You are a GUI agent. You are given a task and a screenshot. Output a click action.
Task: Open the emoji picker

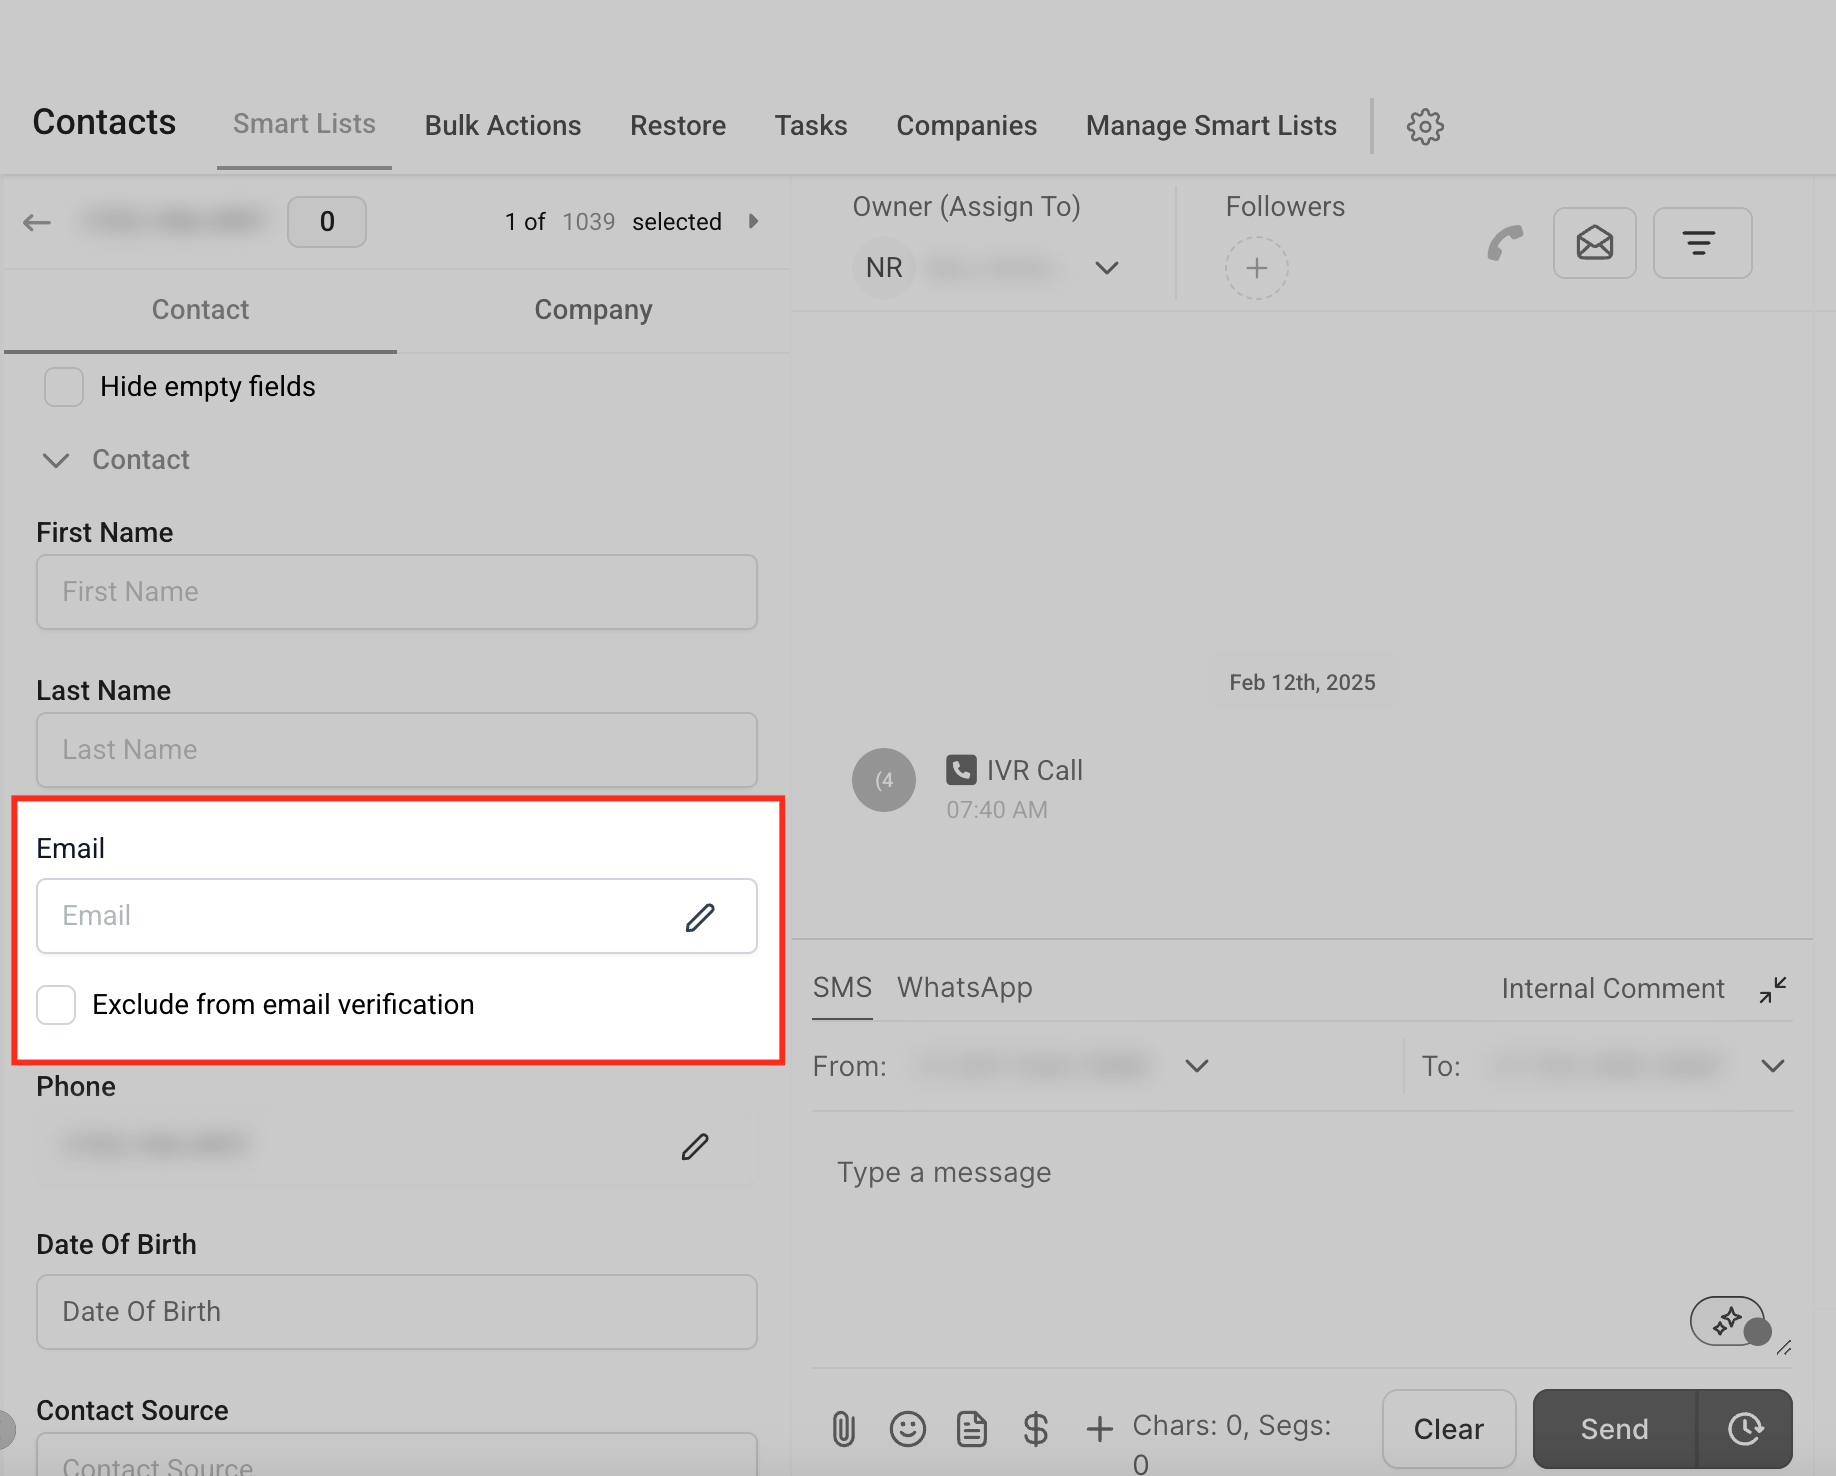(x=907, y=1429)
